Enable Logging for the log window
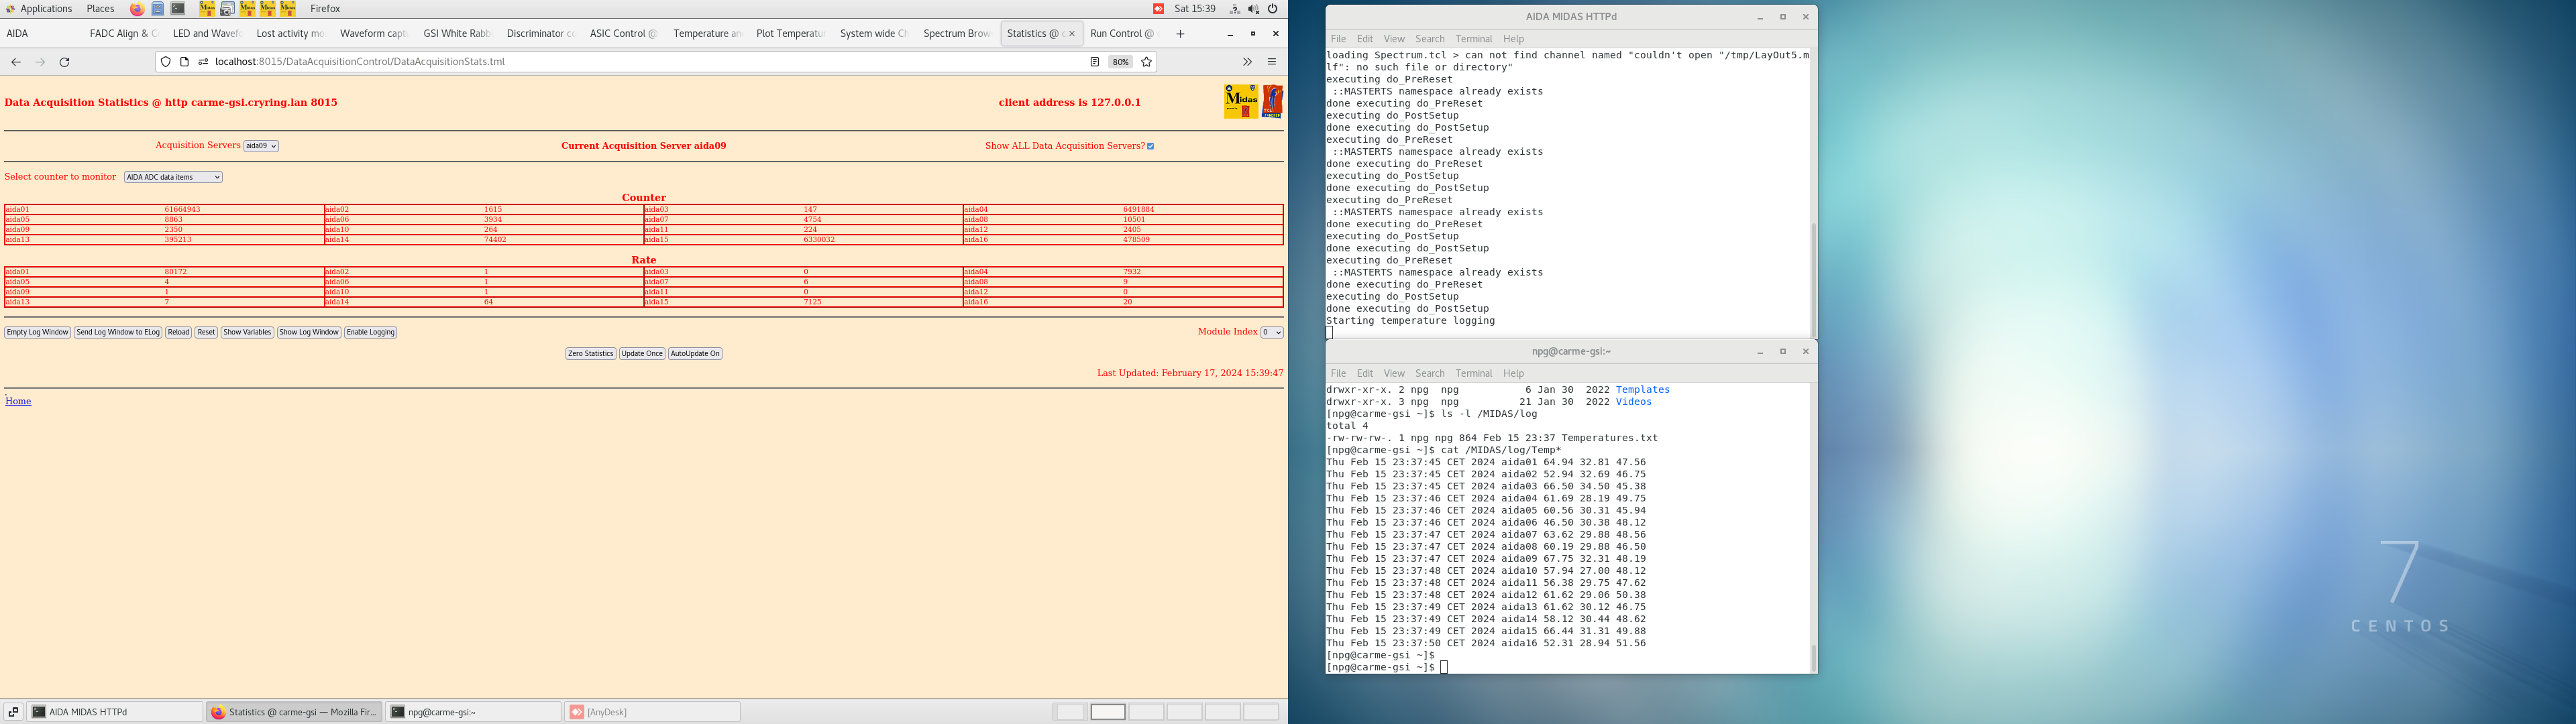This screenshot has height=724, width=2576. tap(370, 332)
